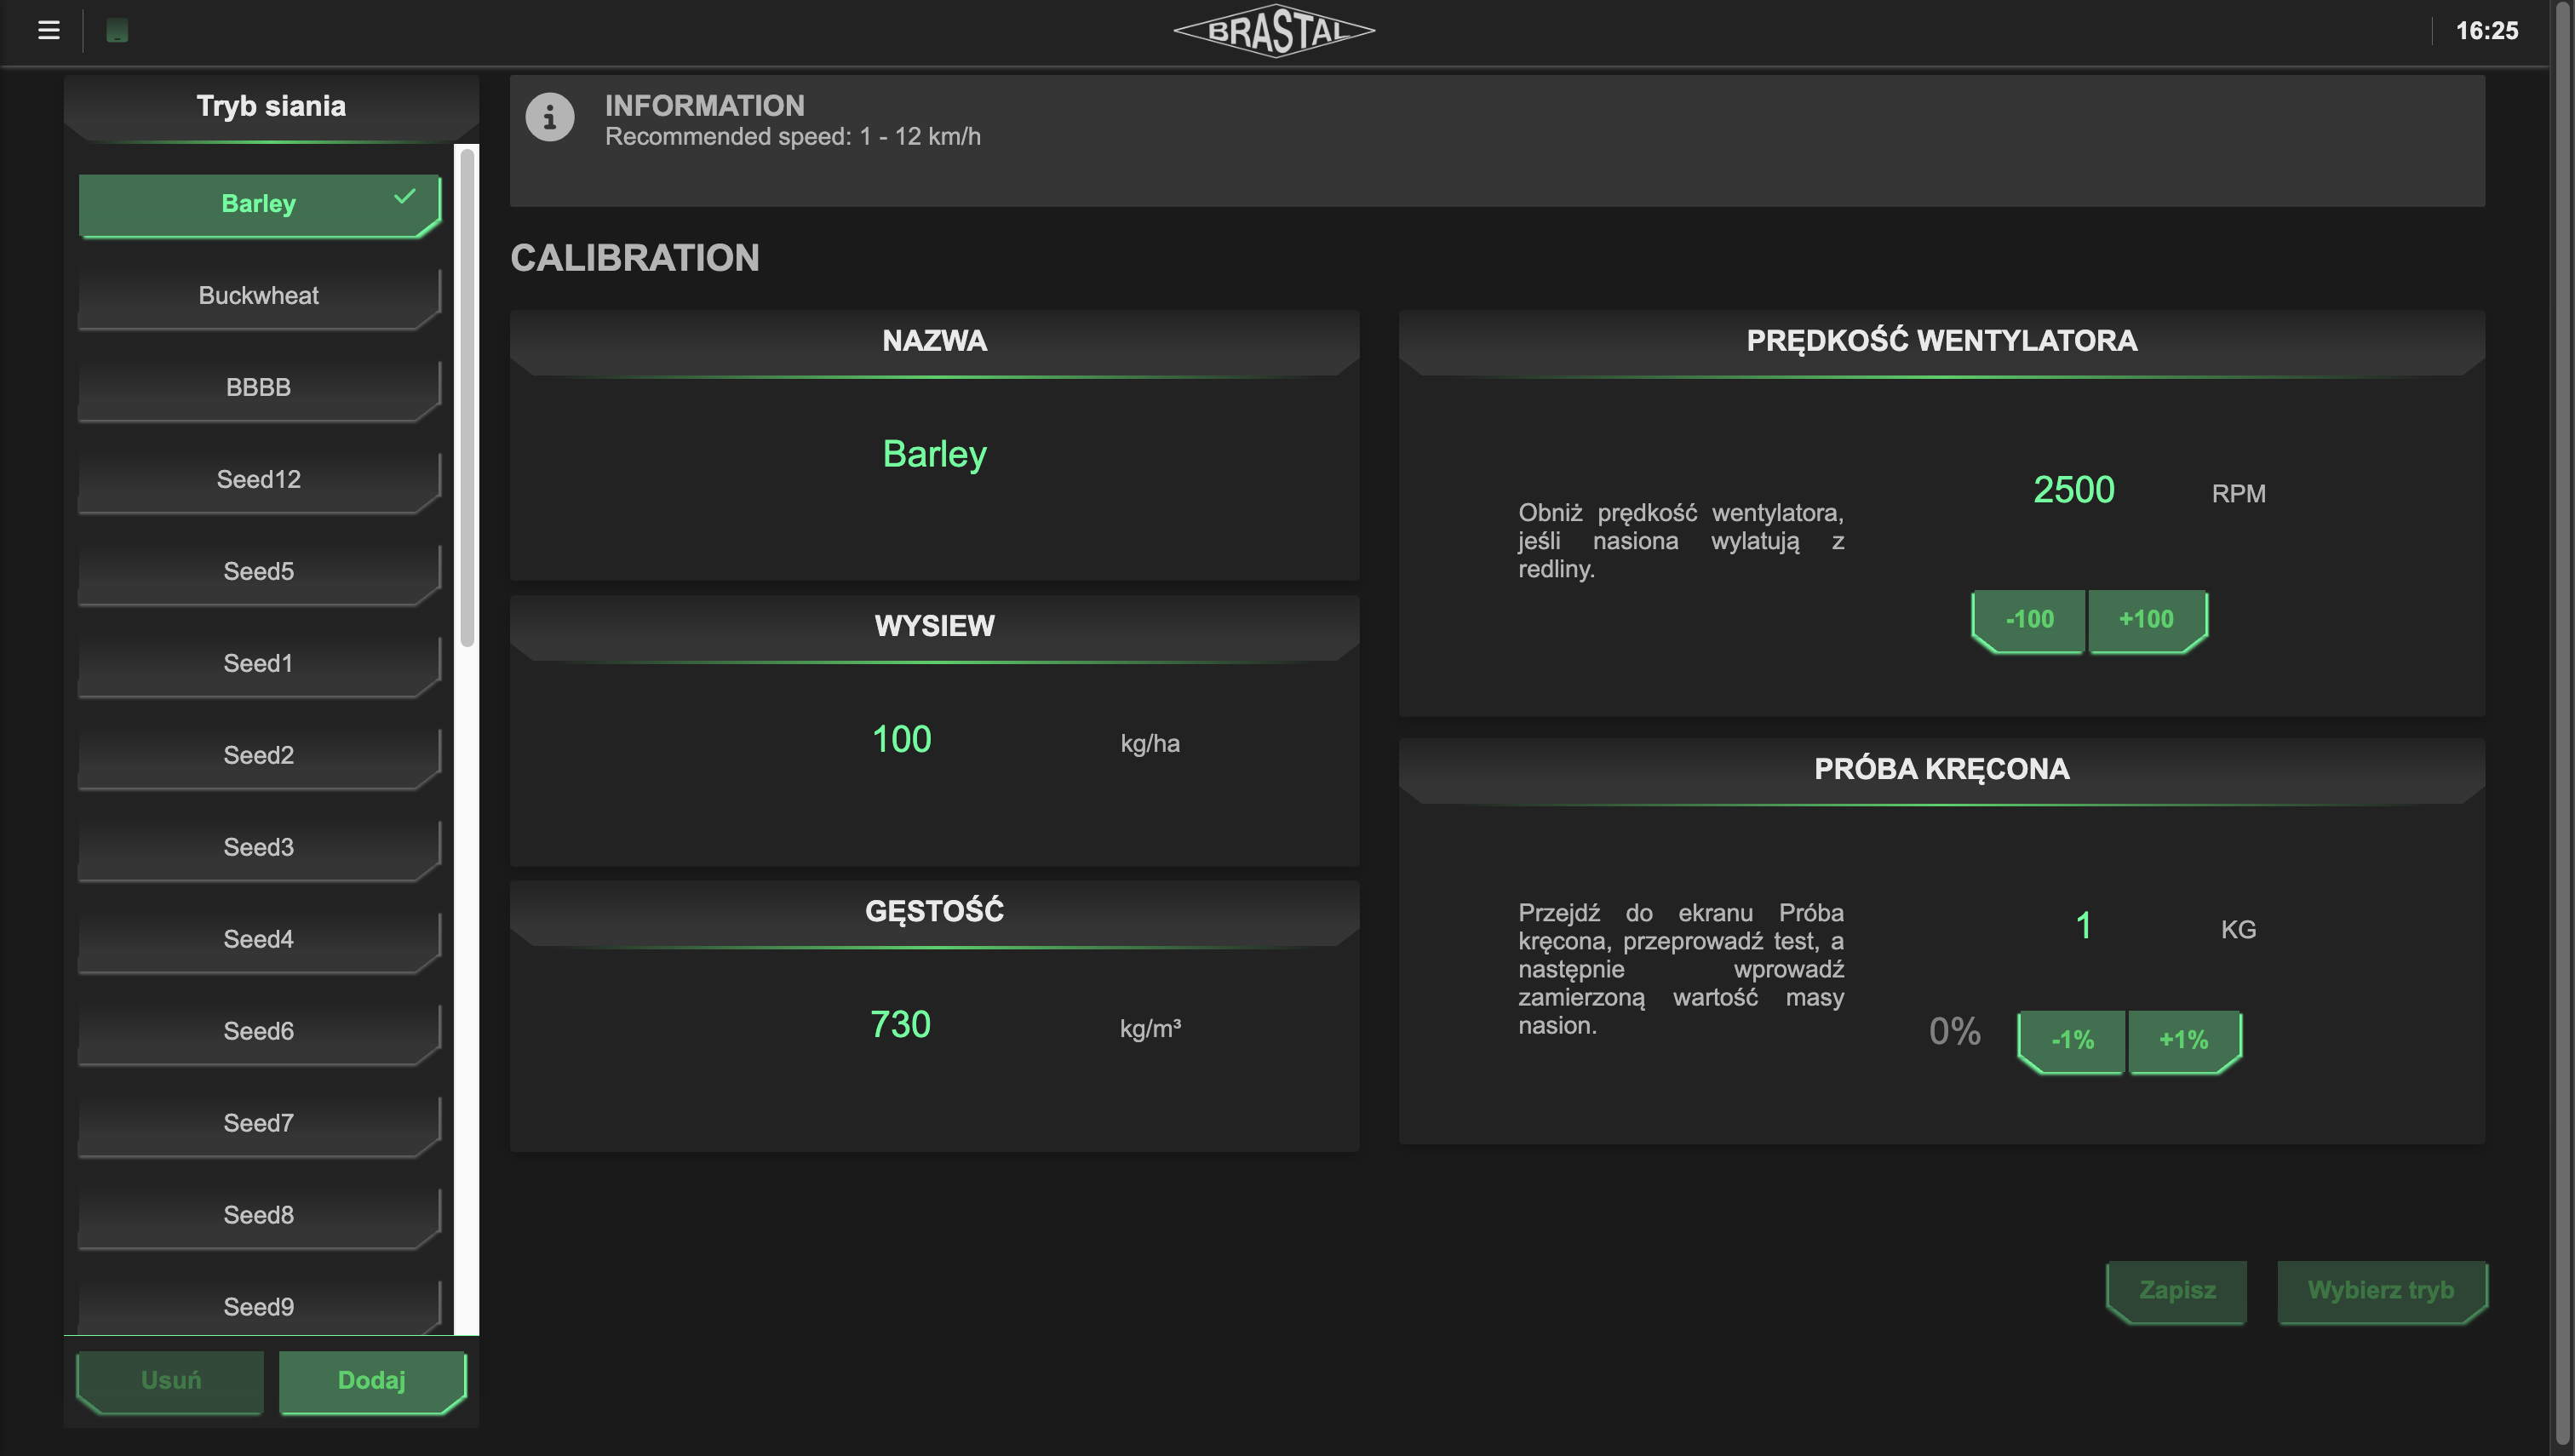2575x1456 pixels.
Task: Click the Wybierz tryb button
Action: click(x=2380, y=1290)
